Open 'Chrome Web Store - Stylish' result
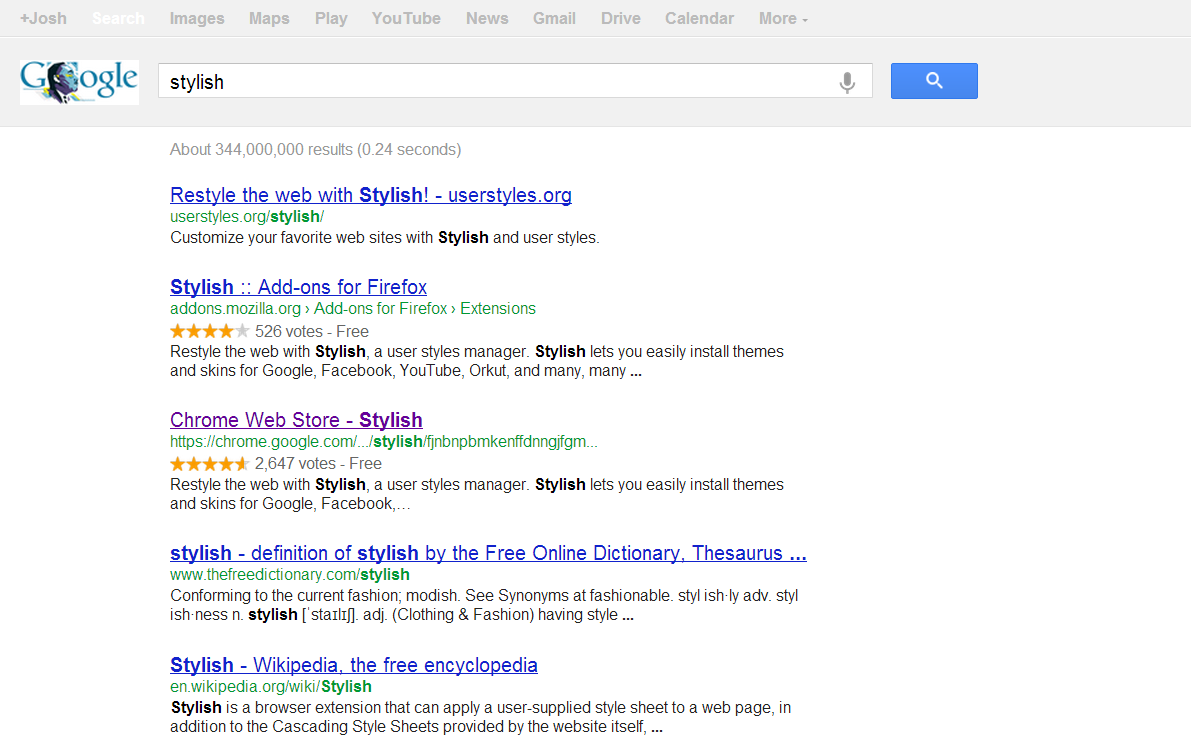This screenshot has height=735, width=1191. 296,420
